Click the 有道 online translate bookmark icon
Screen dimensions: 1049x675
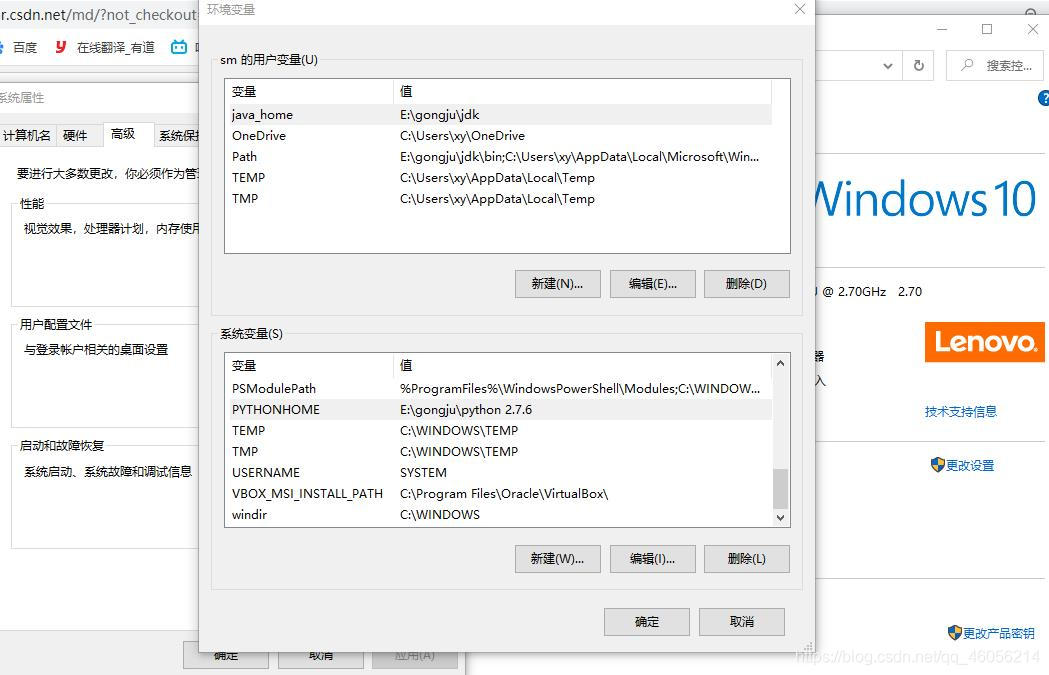tap(61, 47)
